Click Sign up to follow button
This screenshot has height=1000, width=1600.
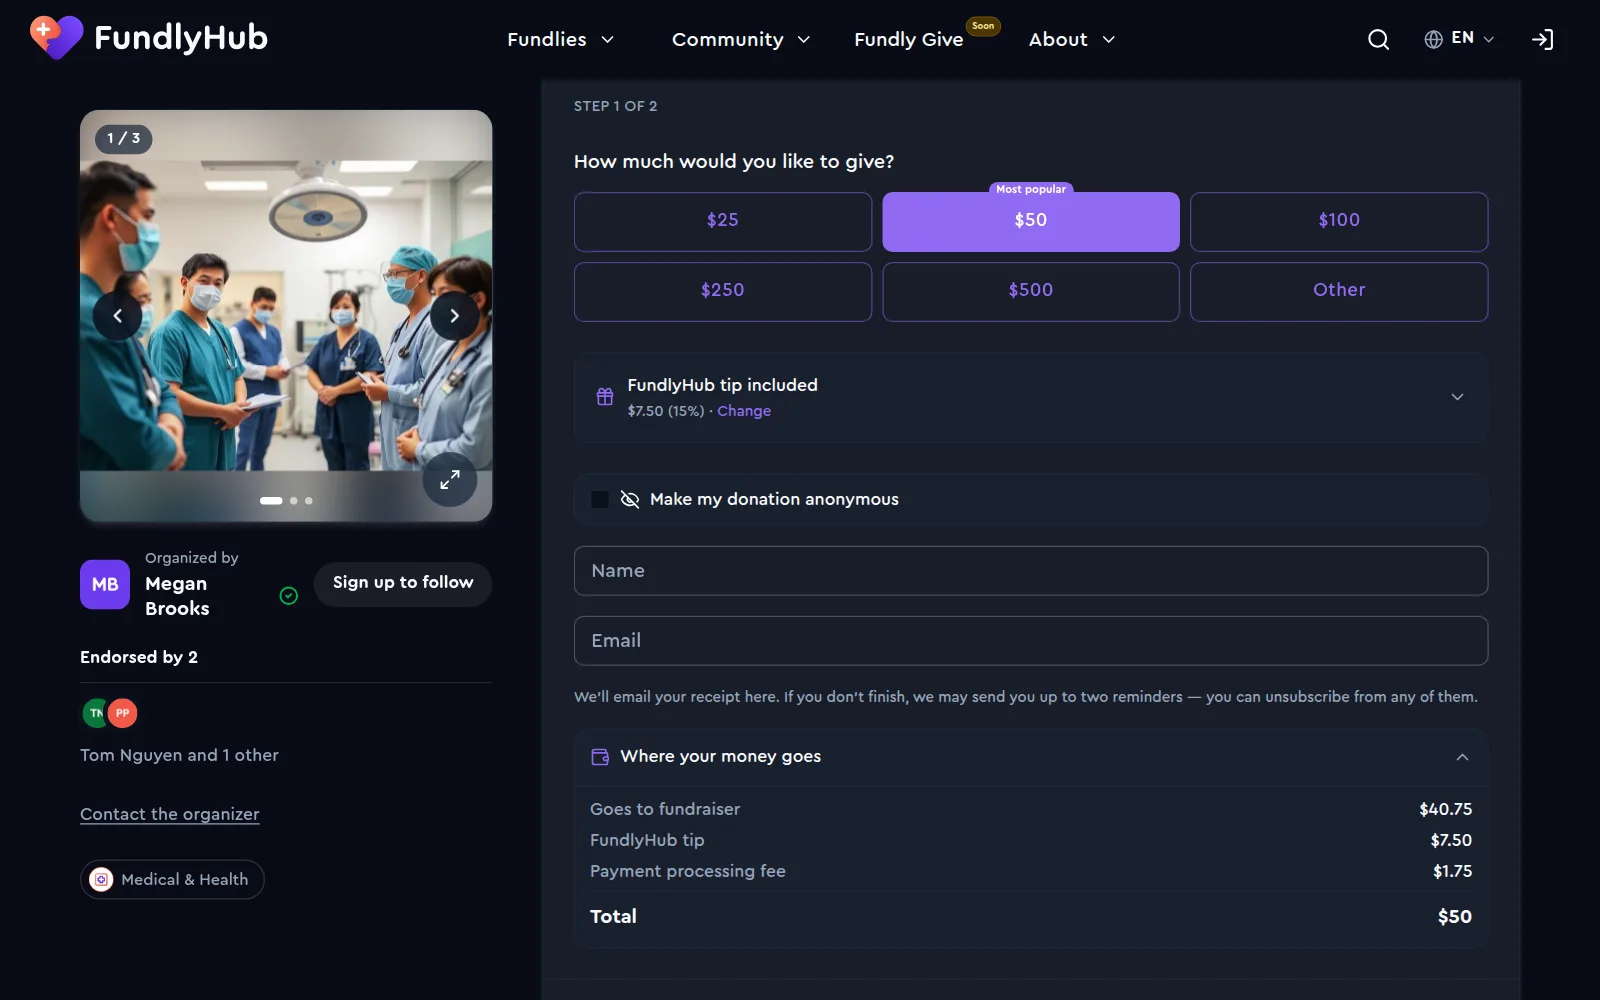[403, 583]
